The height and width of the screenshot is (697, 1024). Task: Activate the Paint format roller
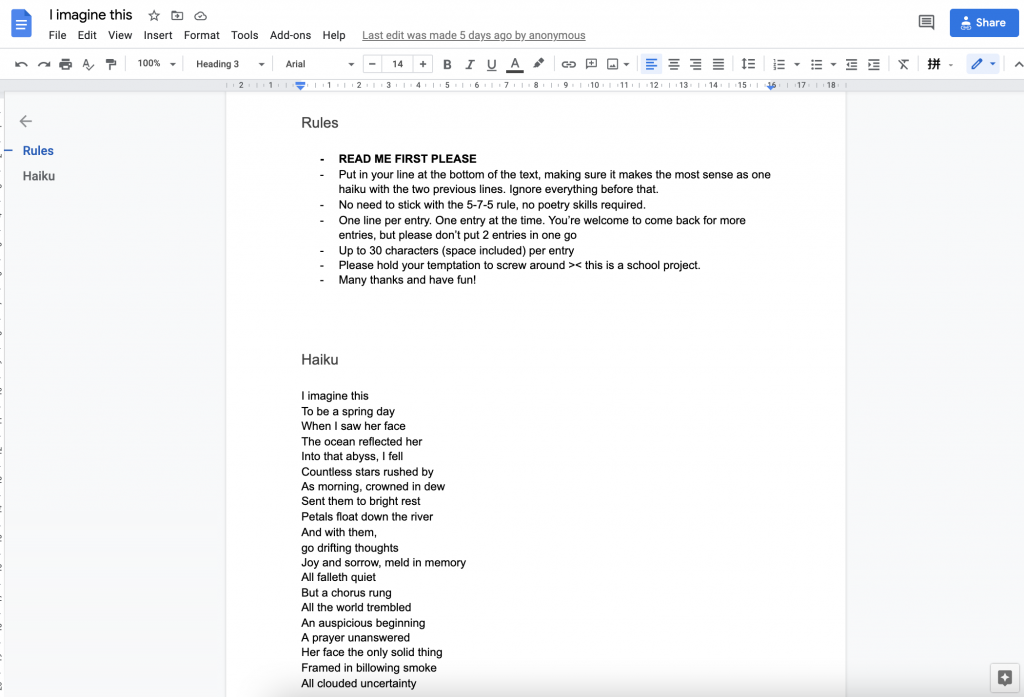[111, 64]
